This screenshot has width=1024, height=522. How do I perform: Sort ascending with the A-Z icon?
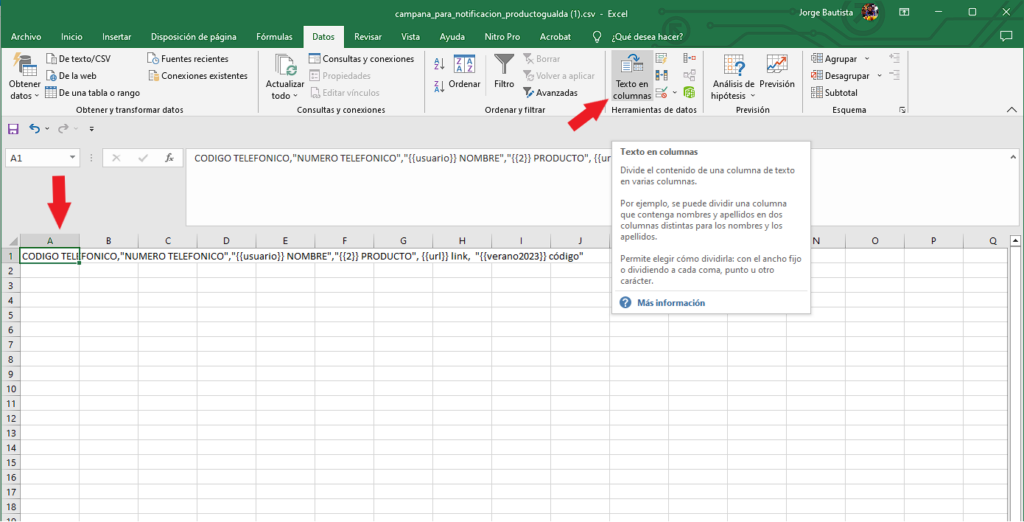pos(440,63)
